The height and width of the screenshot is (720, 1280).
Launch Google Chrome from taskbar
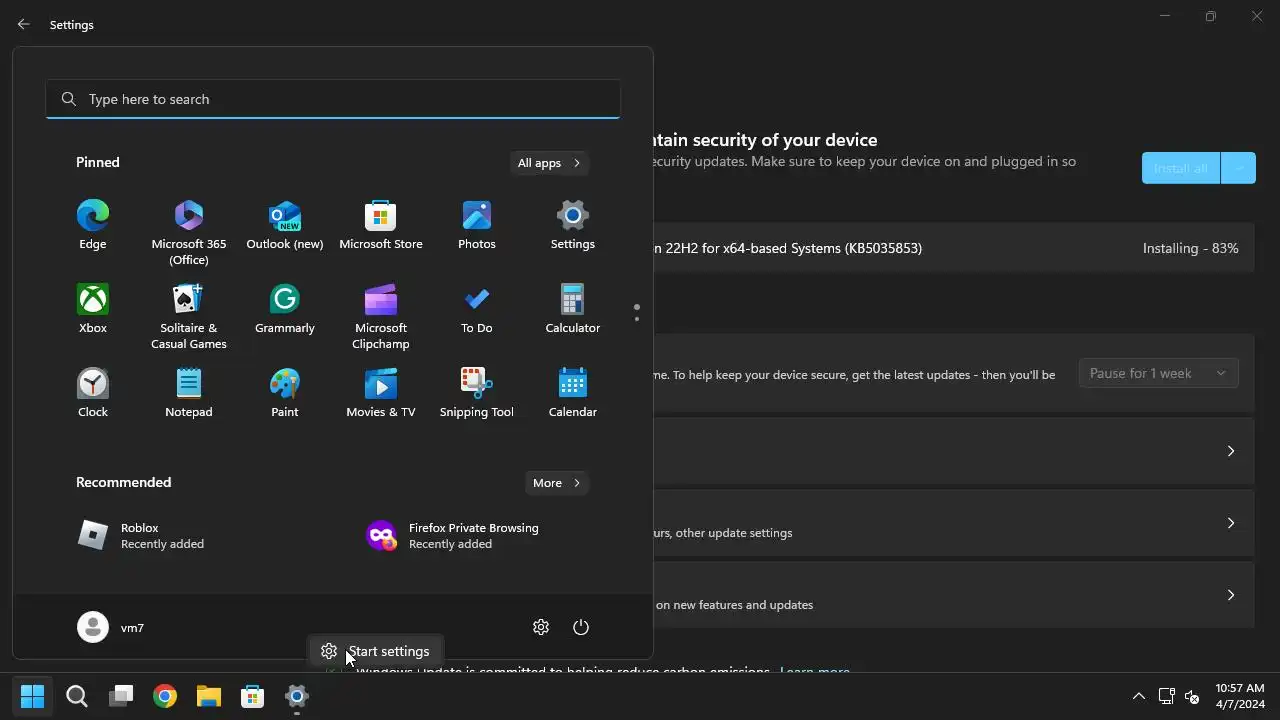click(x=165, y=696)
